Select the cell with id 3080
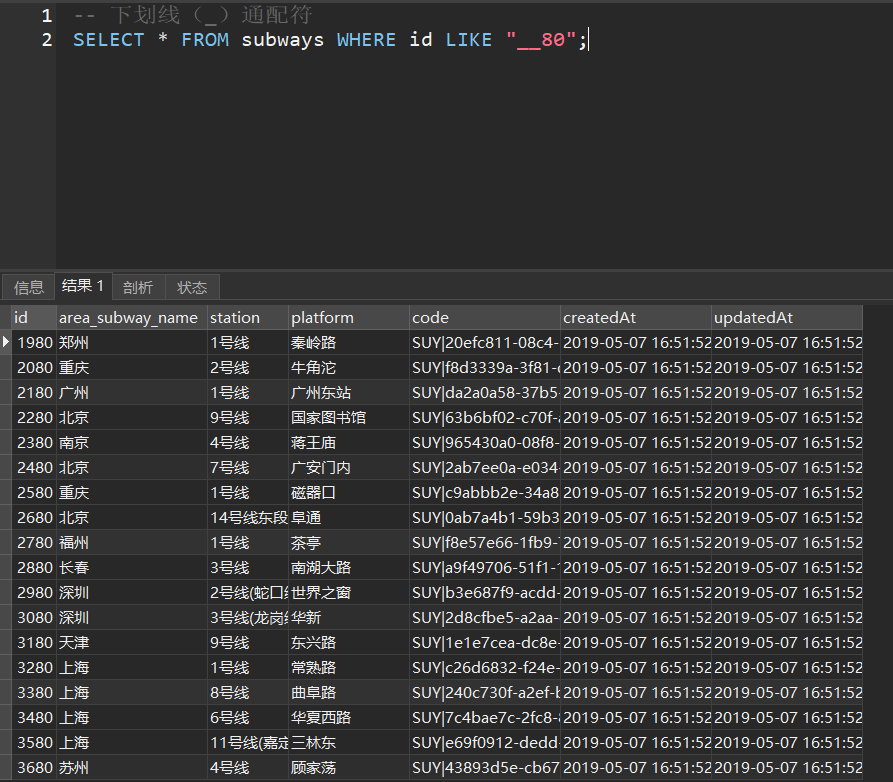This screenshot has width=893, height=782. pyautogui.click(x=34, y=618)
